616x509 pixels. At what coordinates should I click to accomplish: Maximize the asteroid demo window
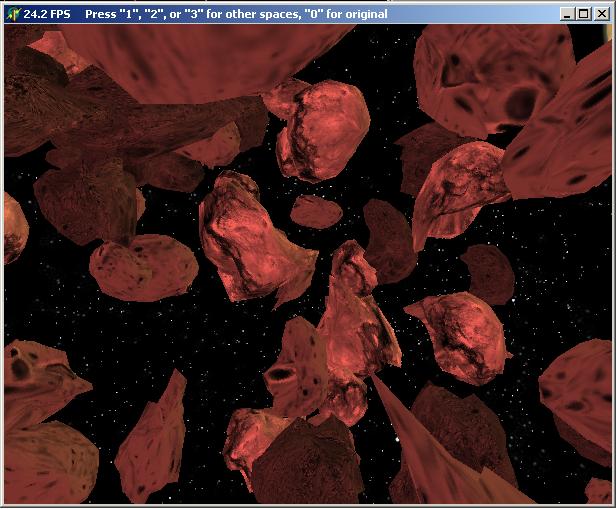pos(584,14)
